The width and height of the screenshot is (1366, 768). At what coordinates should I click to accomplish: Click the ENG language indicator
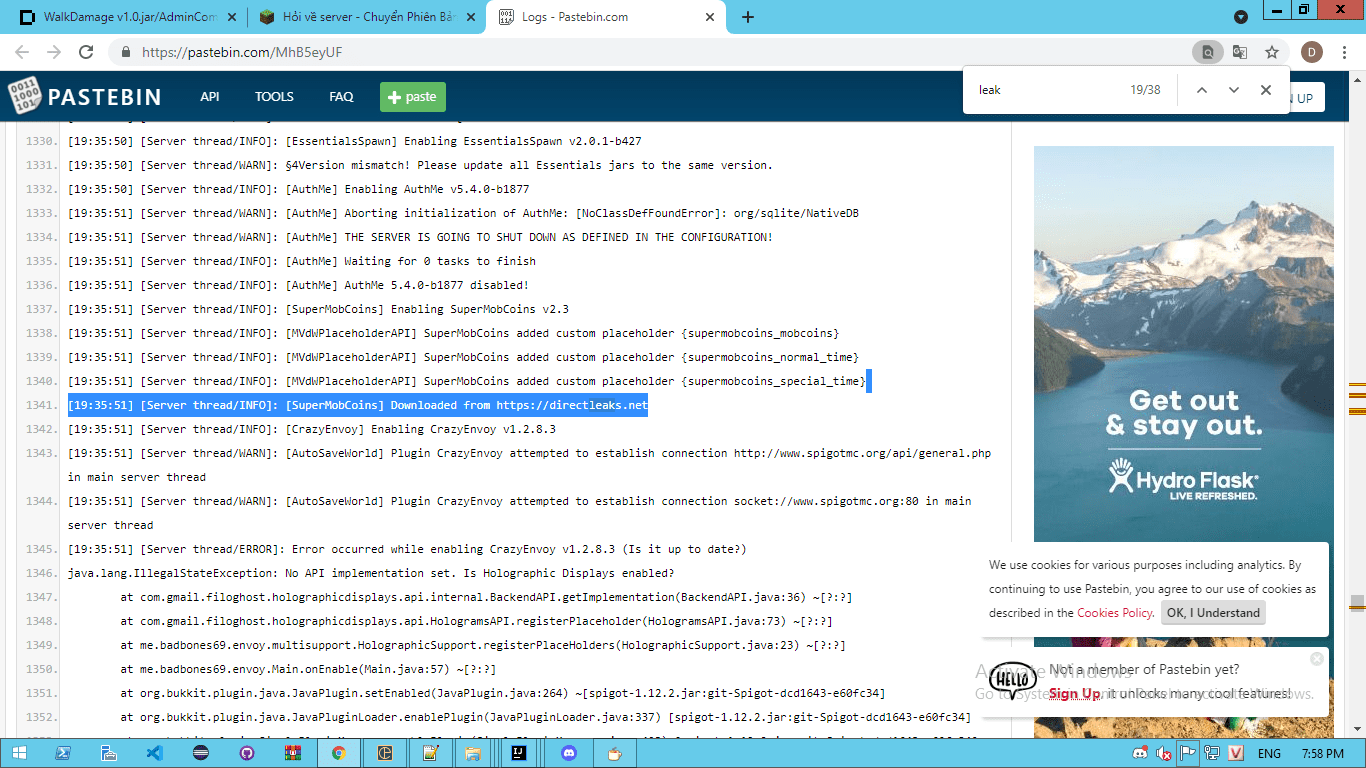[1269, 753]
